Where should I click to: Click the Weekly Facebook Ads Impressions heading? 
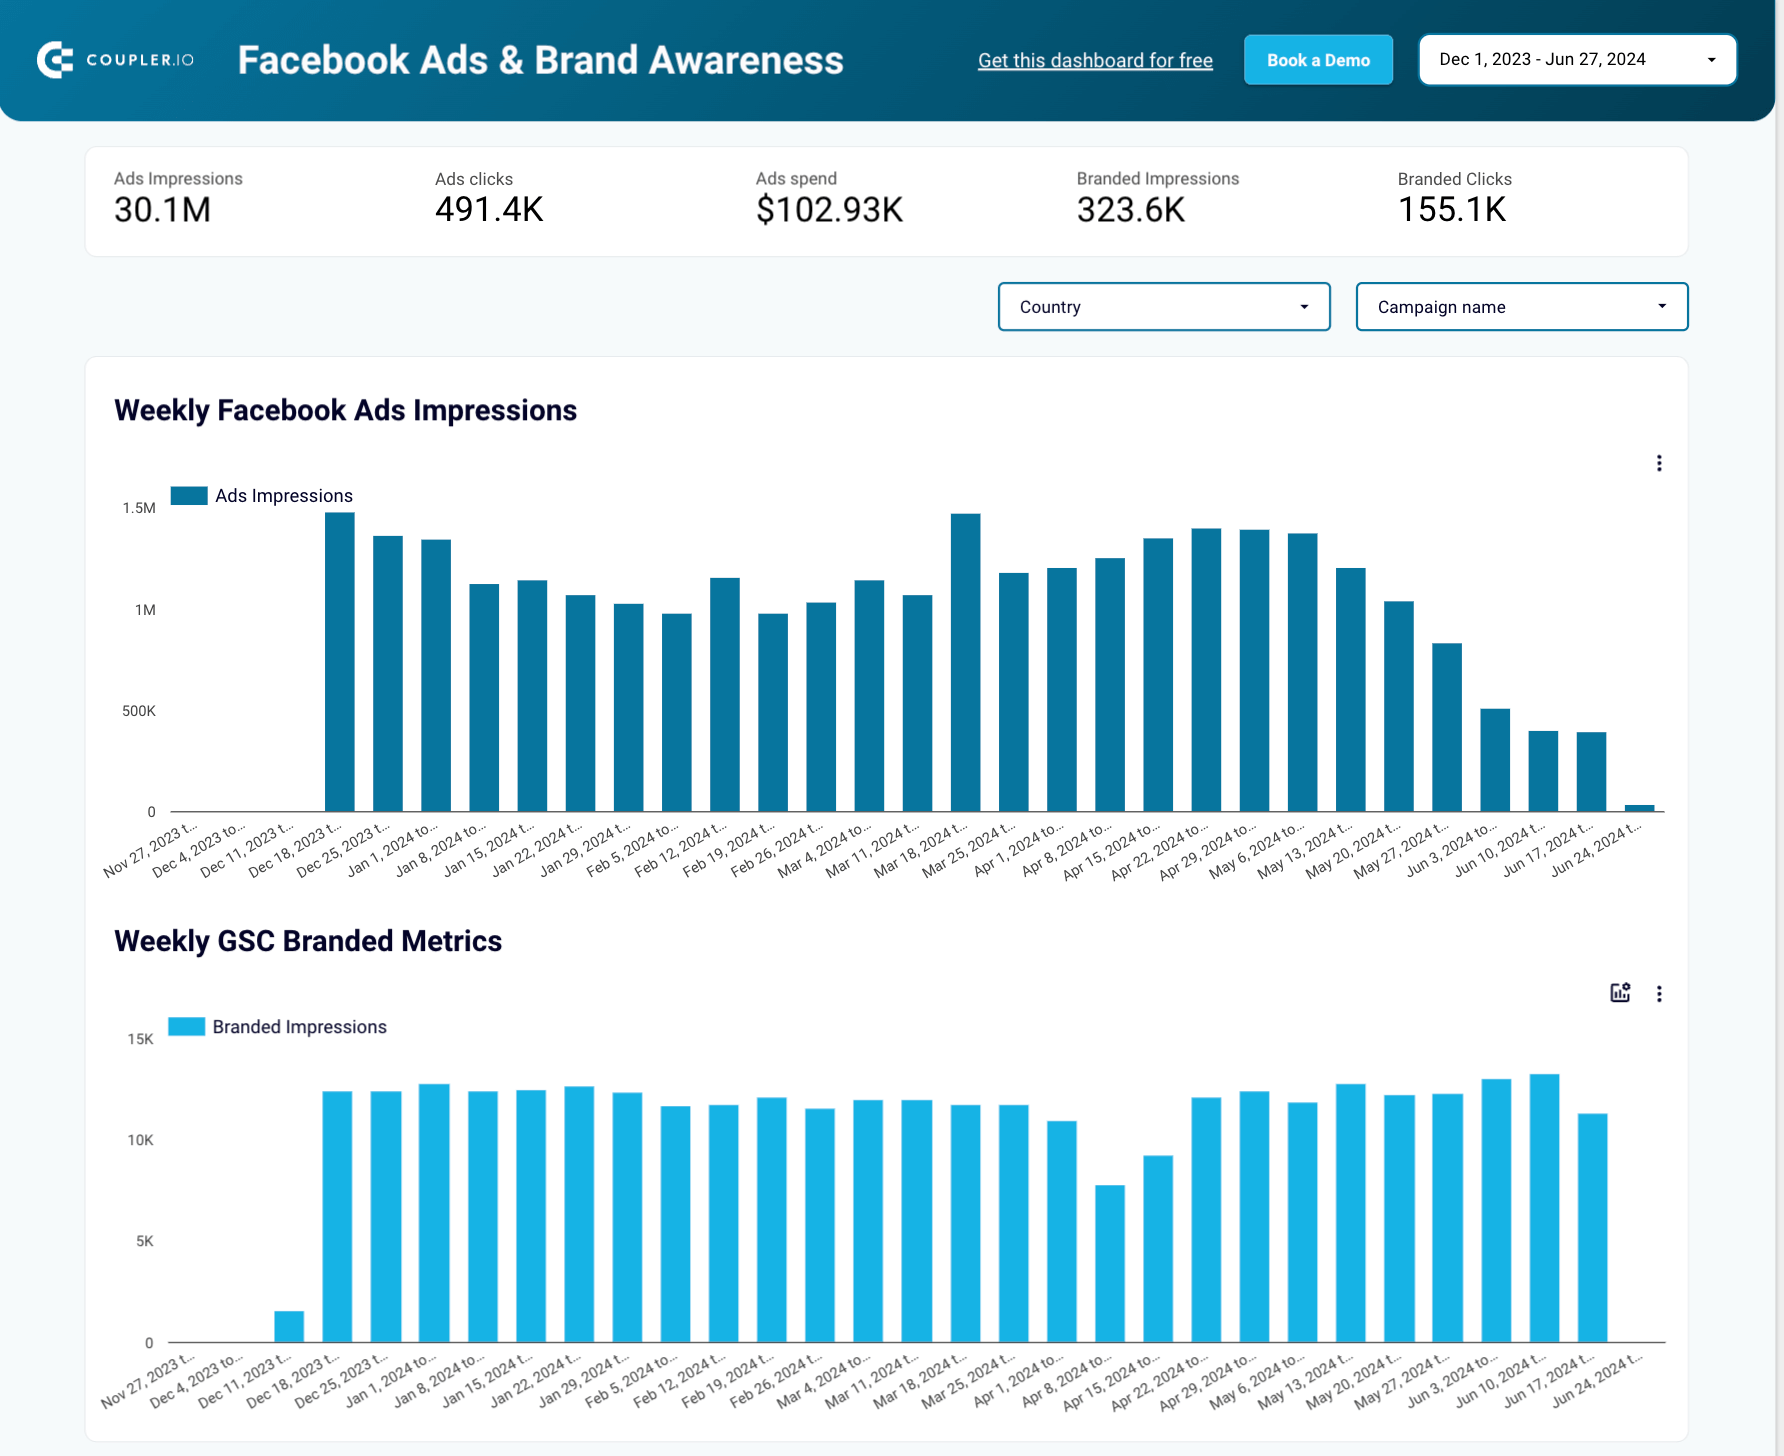tap(345, 411)
